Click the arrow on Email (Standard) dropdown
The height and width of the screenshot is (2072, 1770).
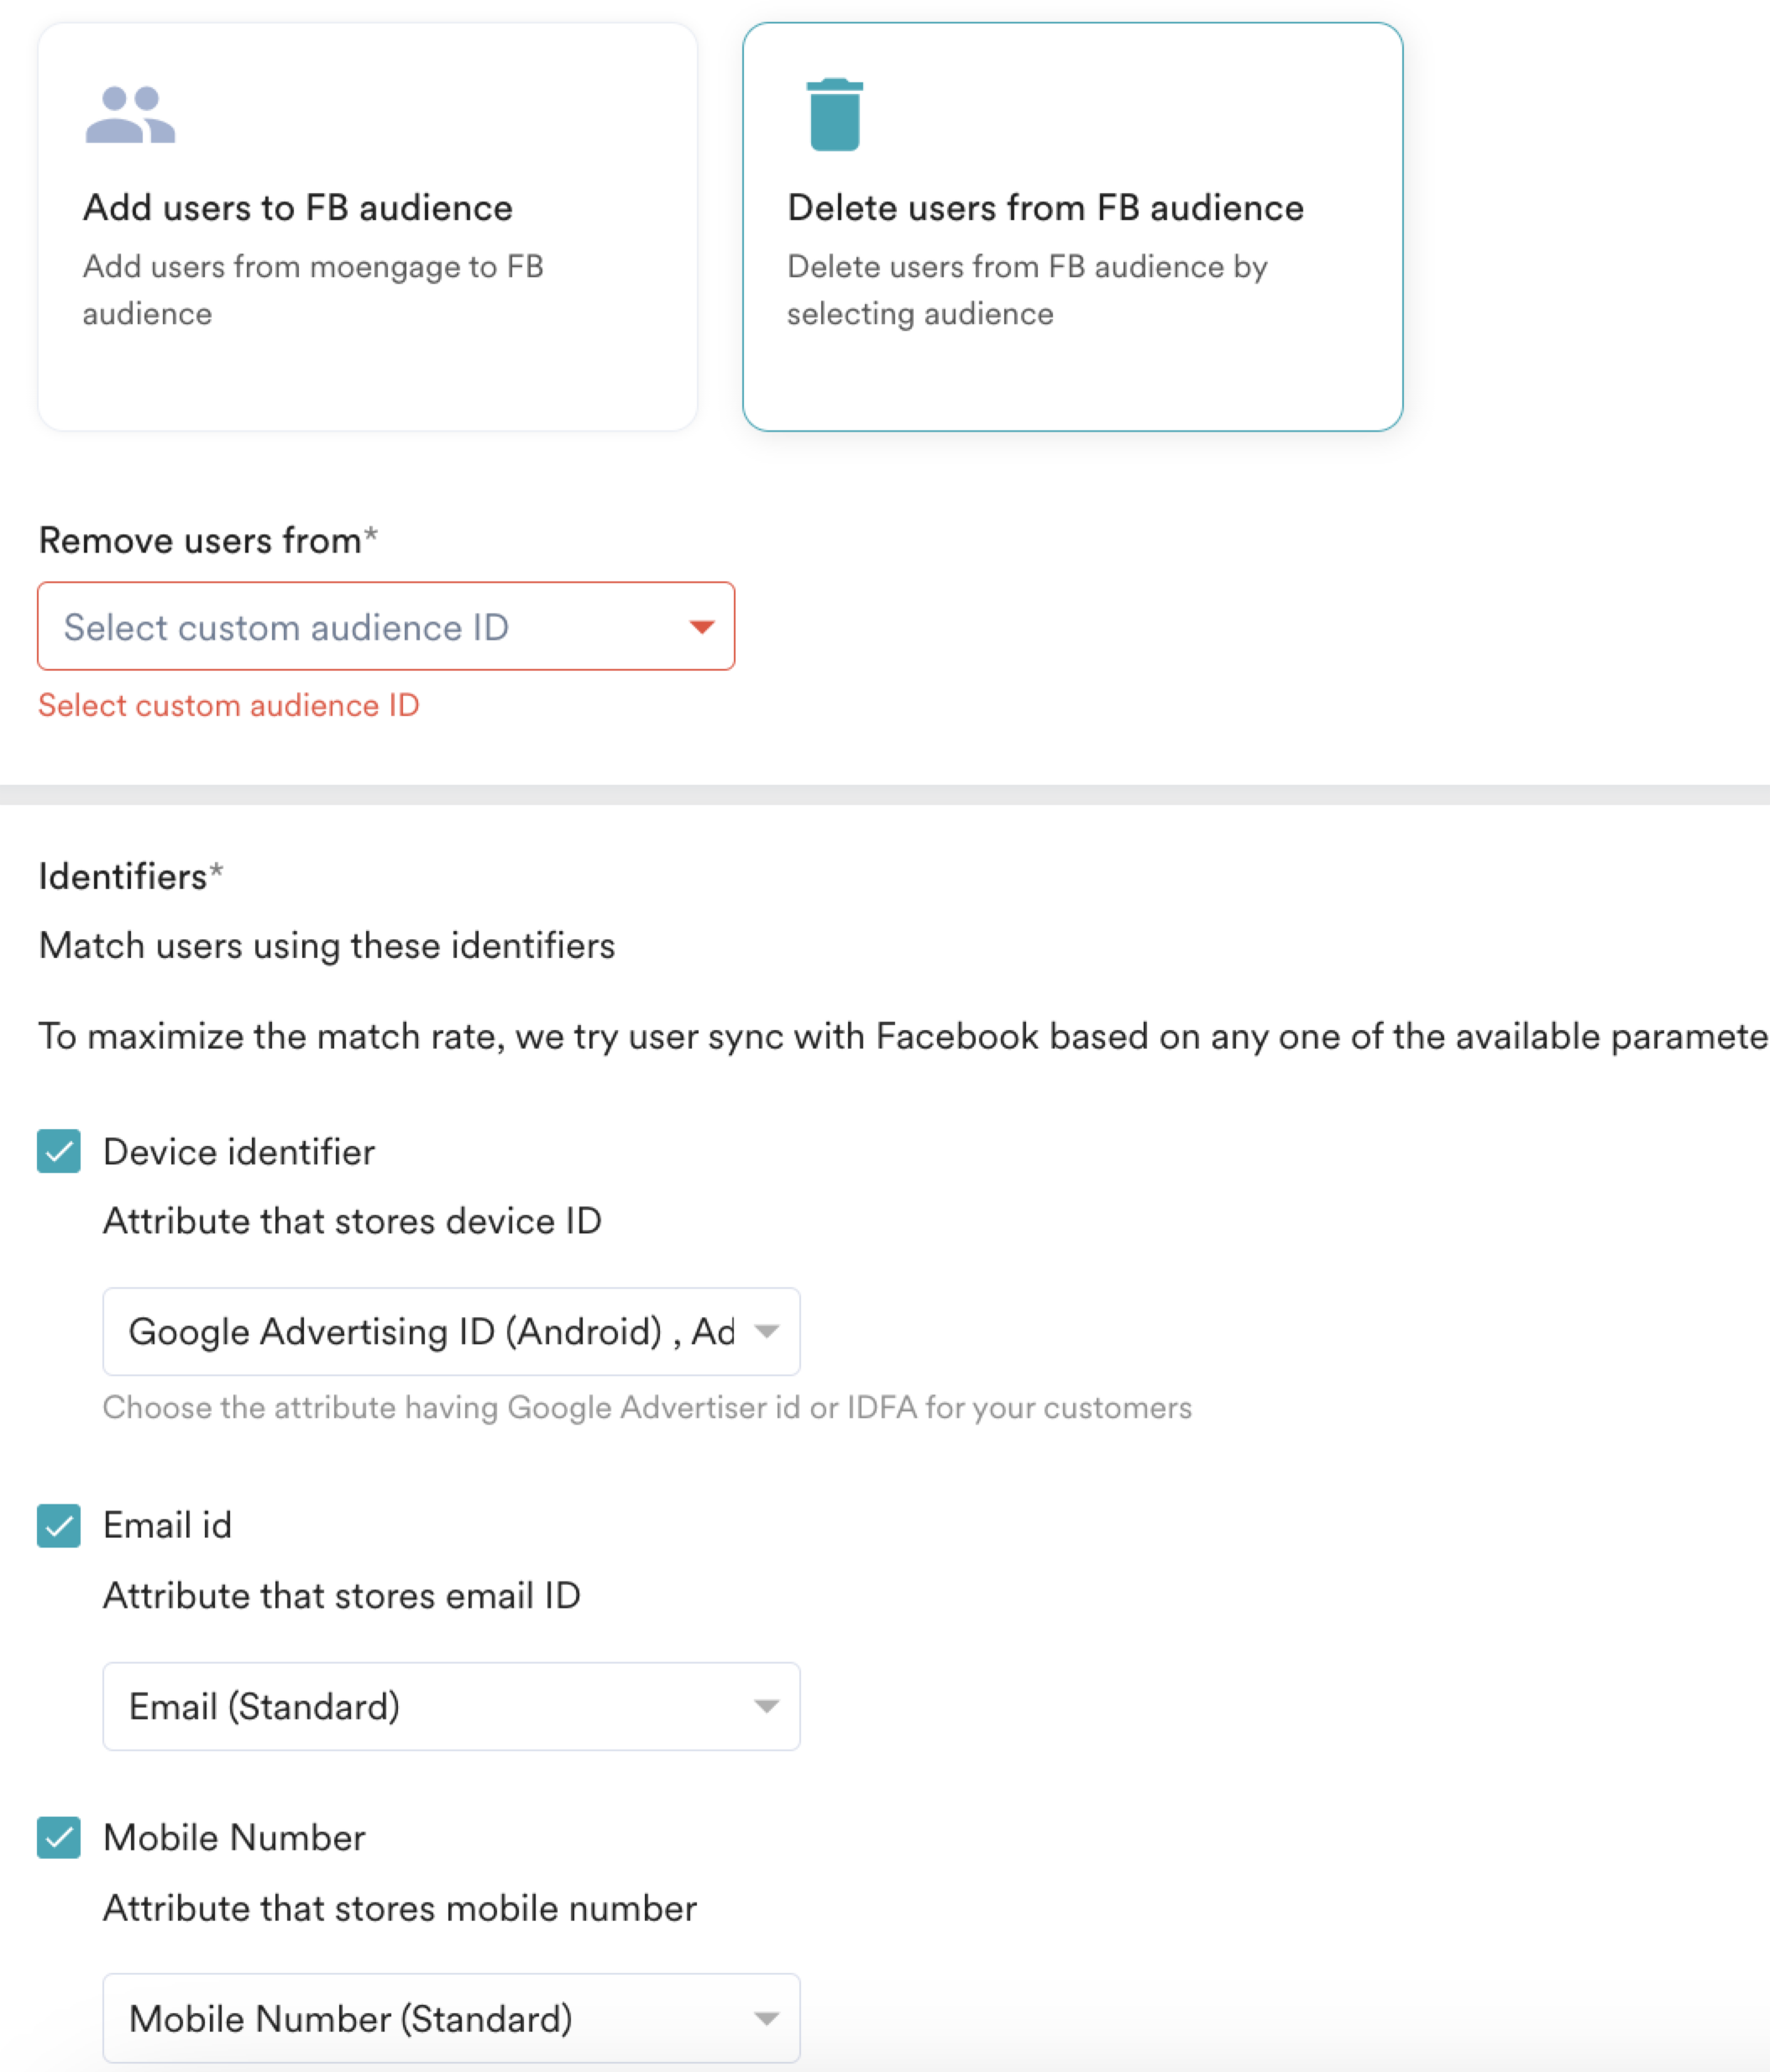767,1707
